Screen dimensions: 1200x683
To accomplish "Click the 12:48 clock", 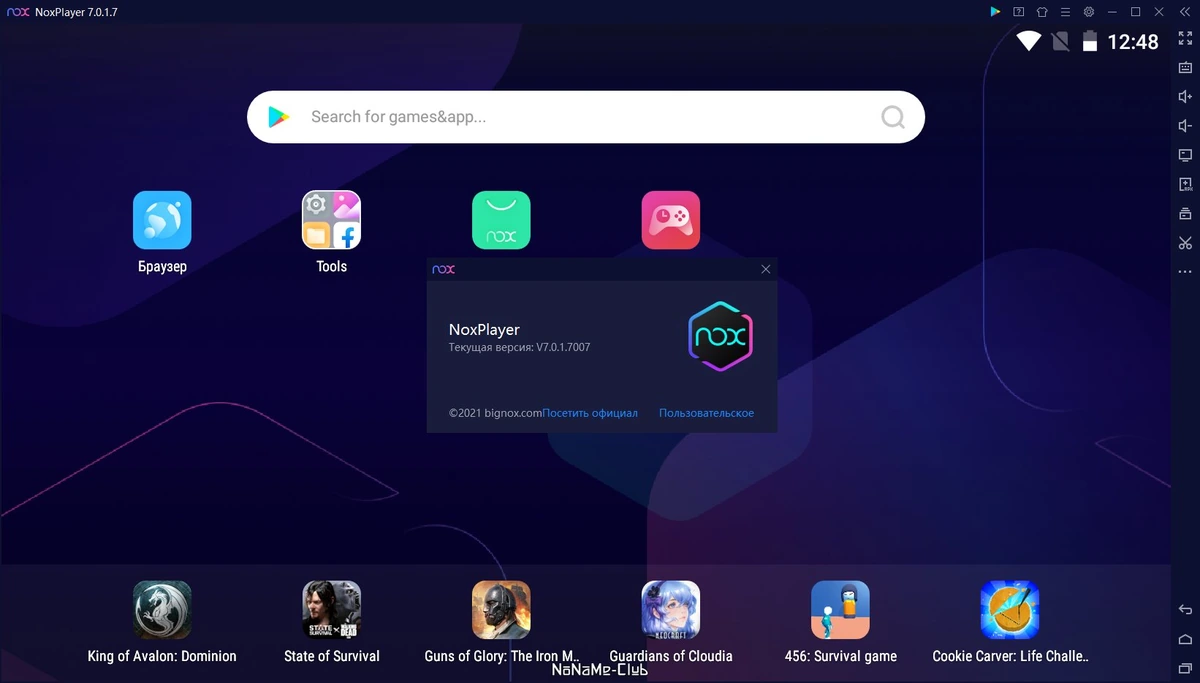I will point(1133,42).
